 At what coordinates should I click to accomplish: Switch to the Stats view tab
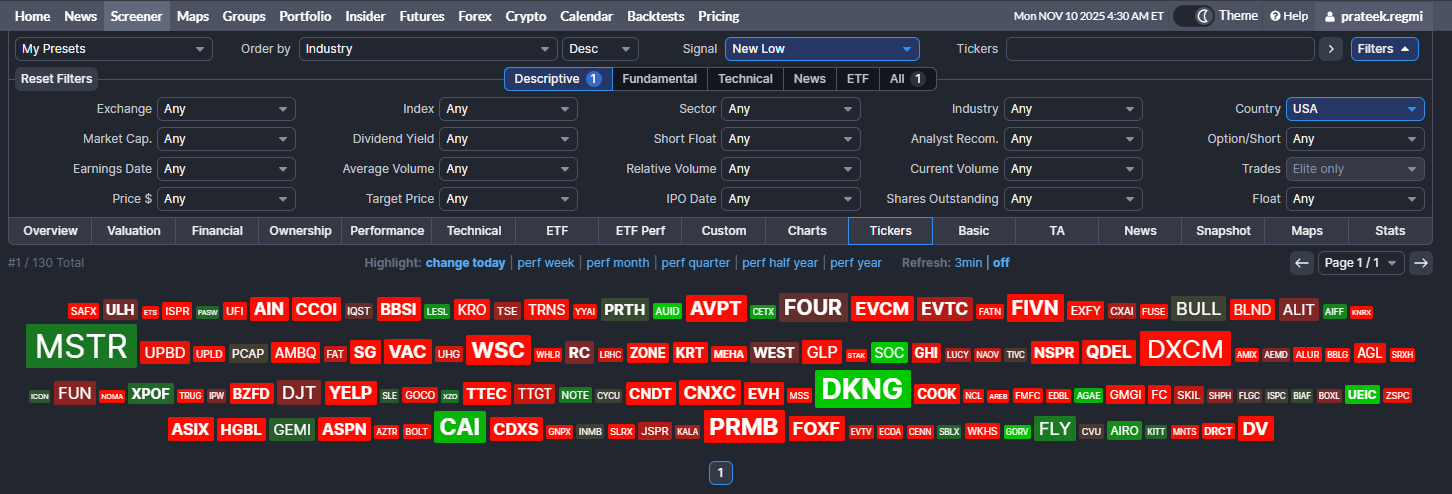click(1390, 231)
